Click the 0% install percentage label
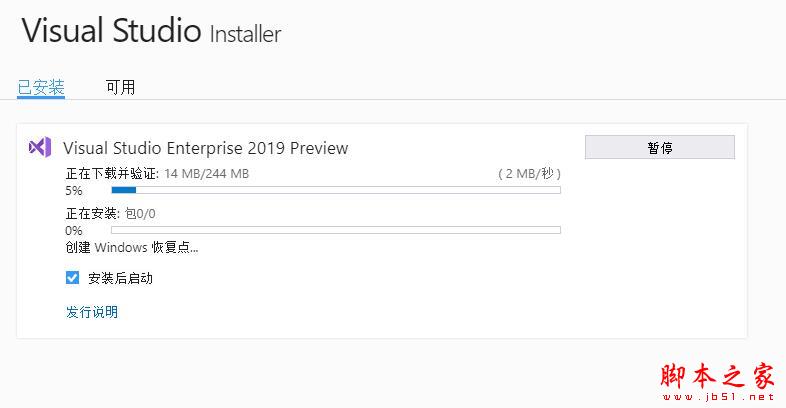This screenshot has width=786, height=408. coord(74,230)
